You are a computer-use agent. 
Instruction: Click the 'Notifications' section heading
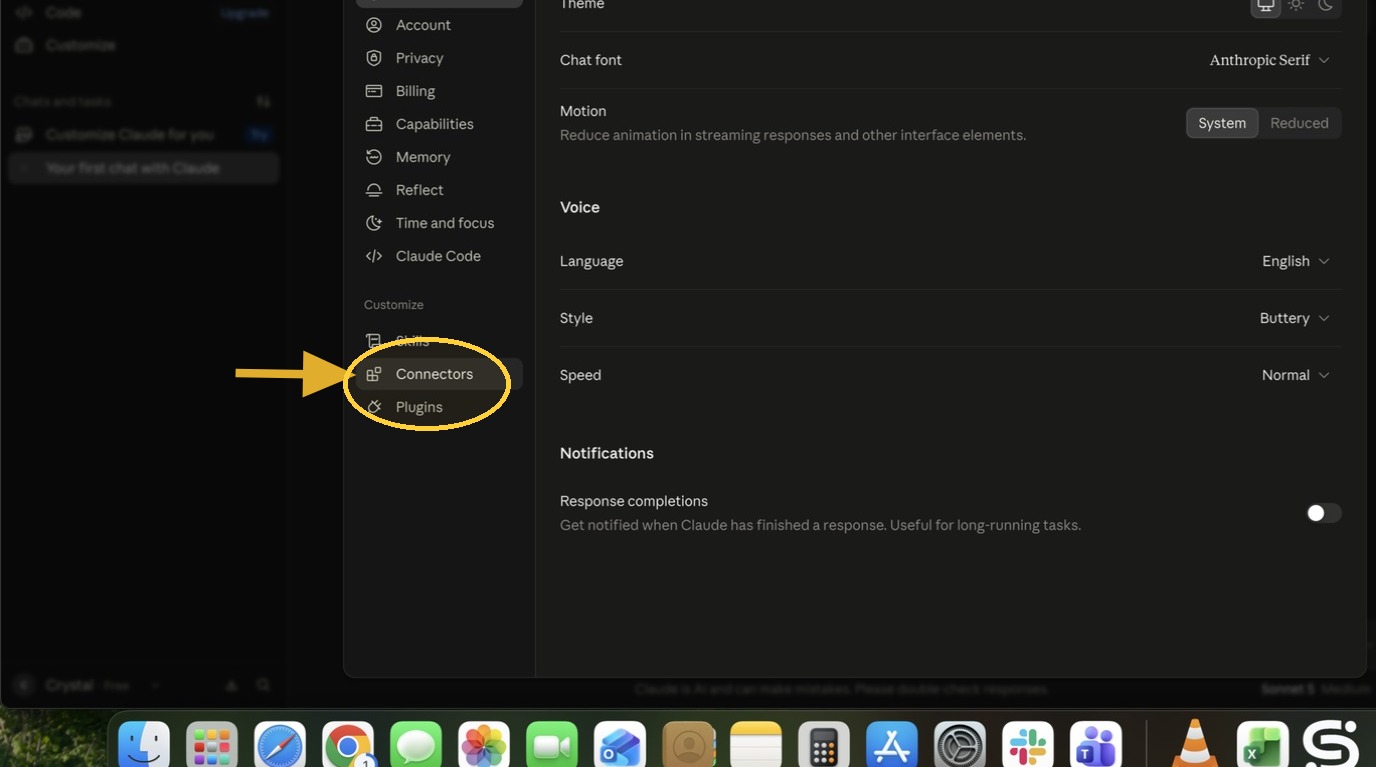click(x=607, y=453)
